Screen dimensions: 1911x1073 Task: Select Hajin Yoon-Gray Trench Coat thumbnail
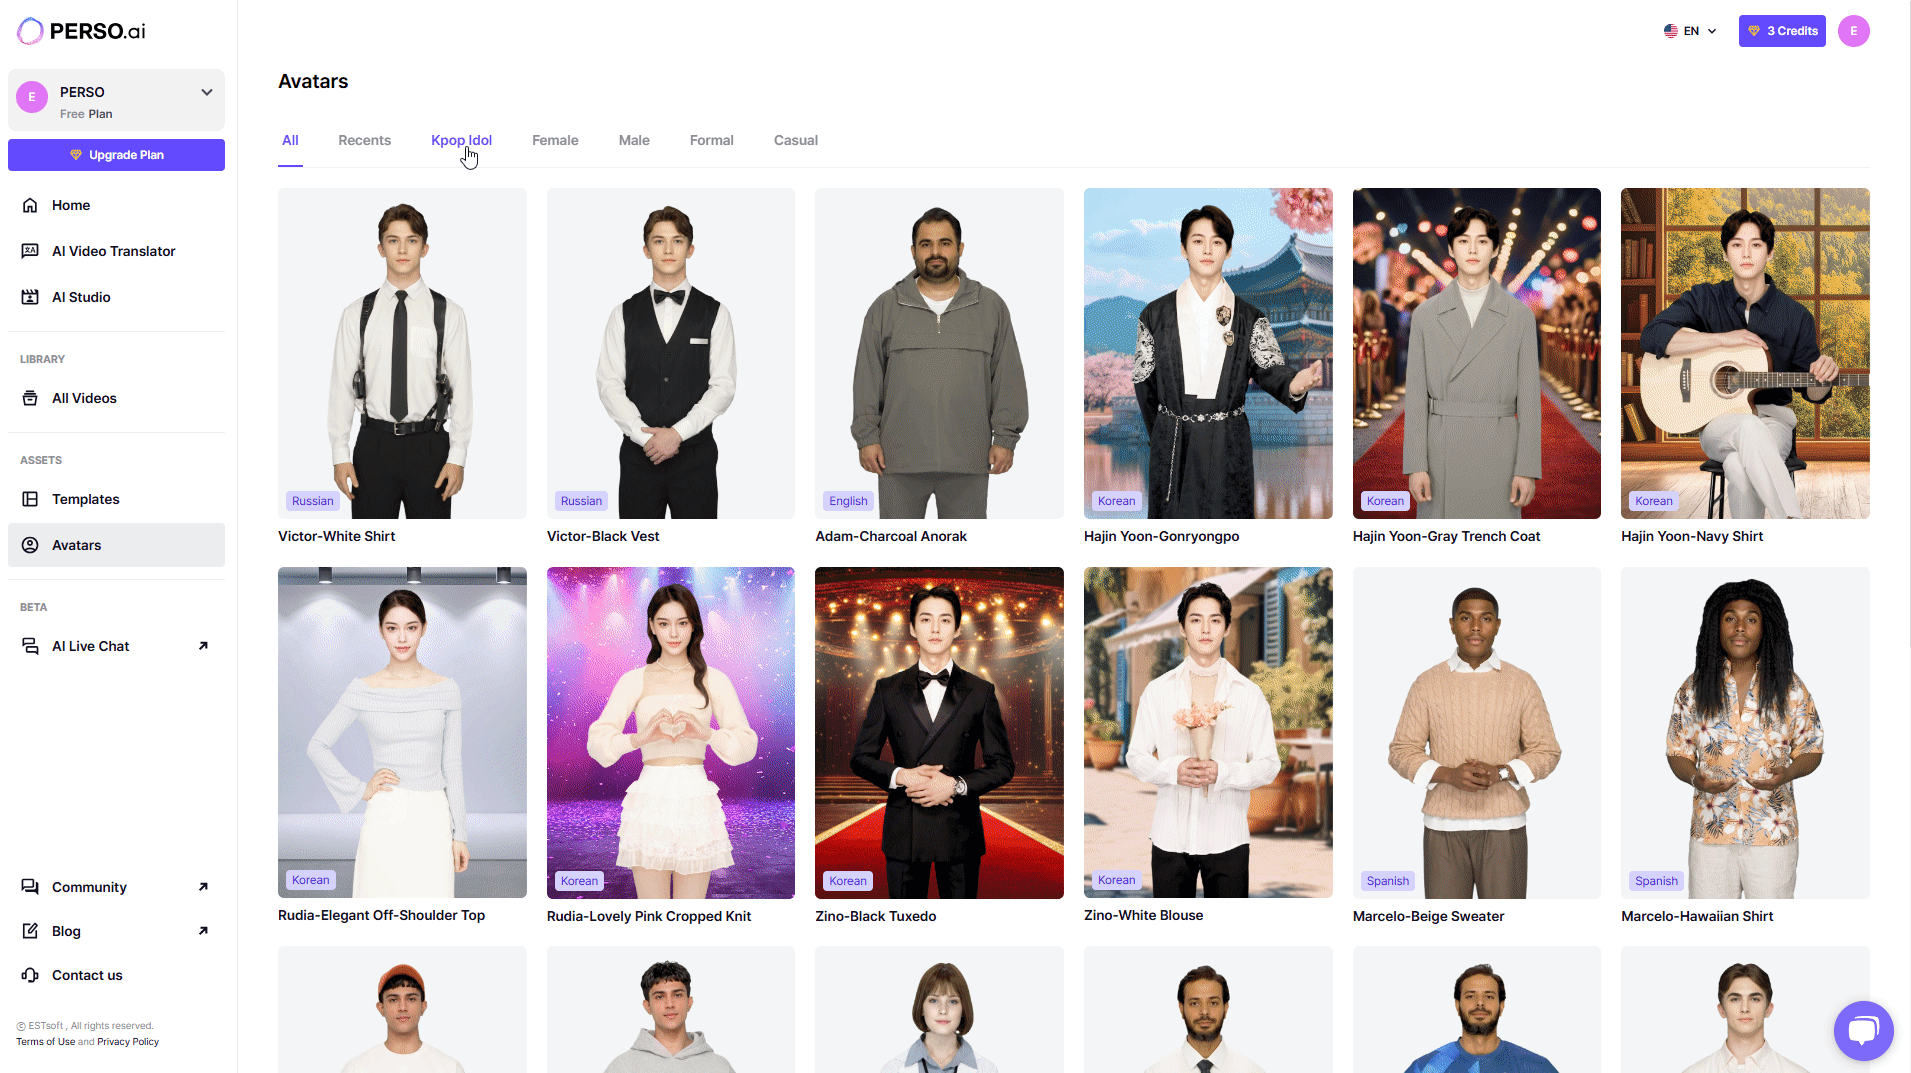click(1477, 353)
